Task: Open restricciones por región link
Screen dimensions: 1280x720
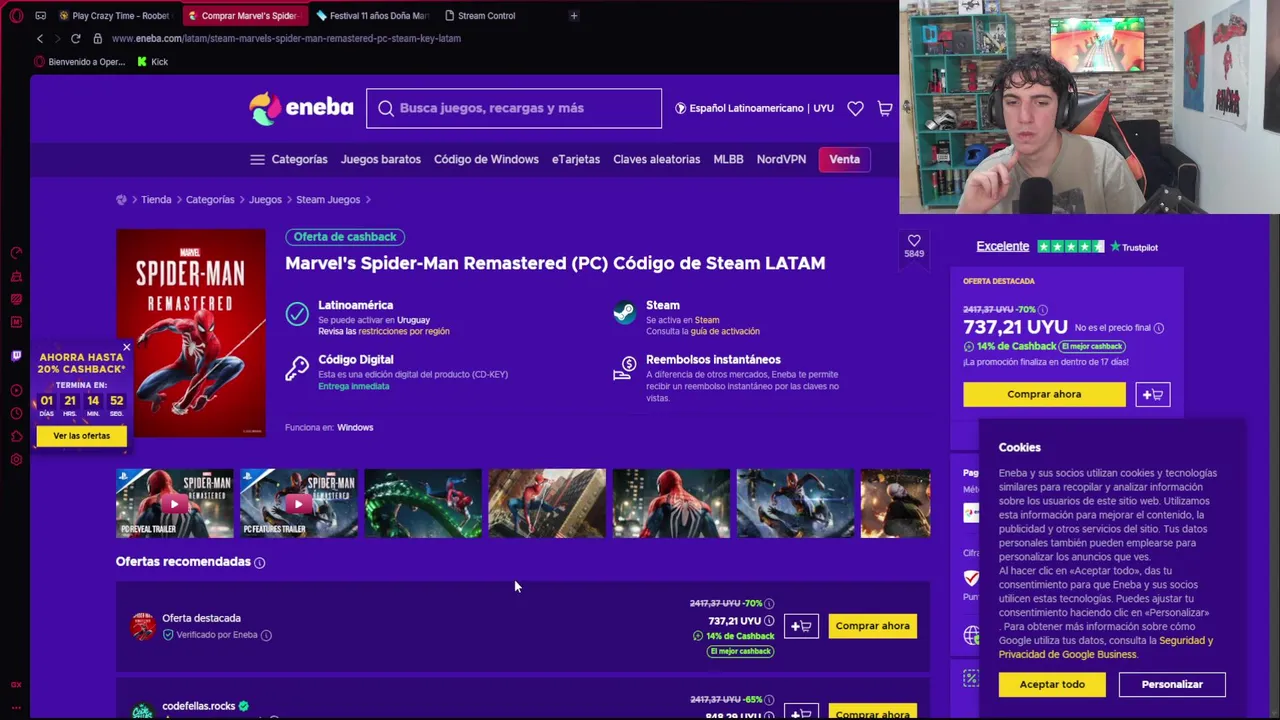Action: click(x=404, y=331)
